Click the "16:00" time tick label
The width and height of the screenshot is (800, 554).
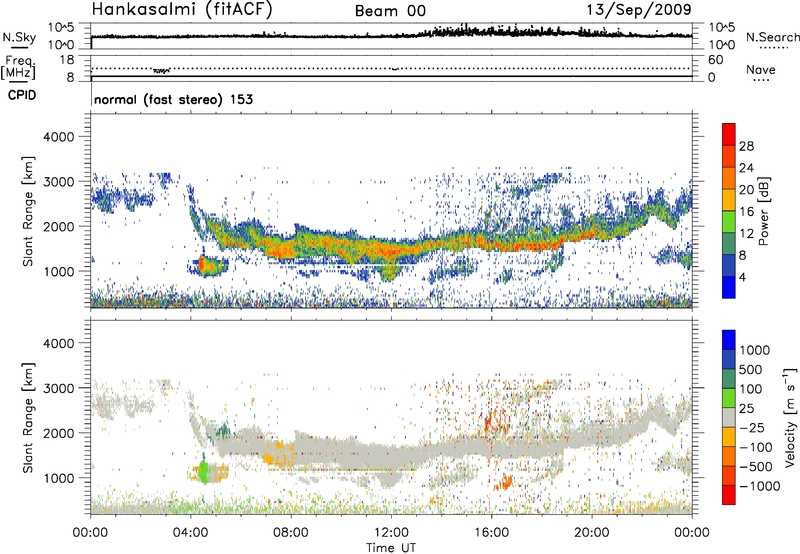pos(491,533)
